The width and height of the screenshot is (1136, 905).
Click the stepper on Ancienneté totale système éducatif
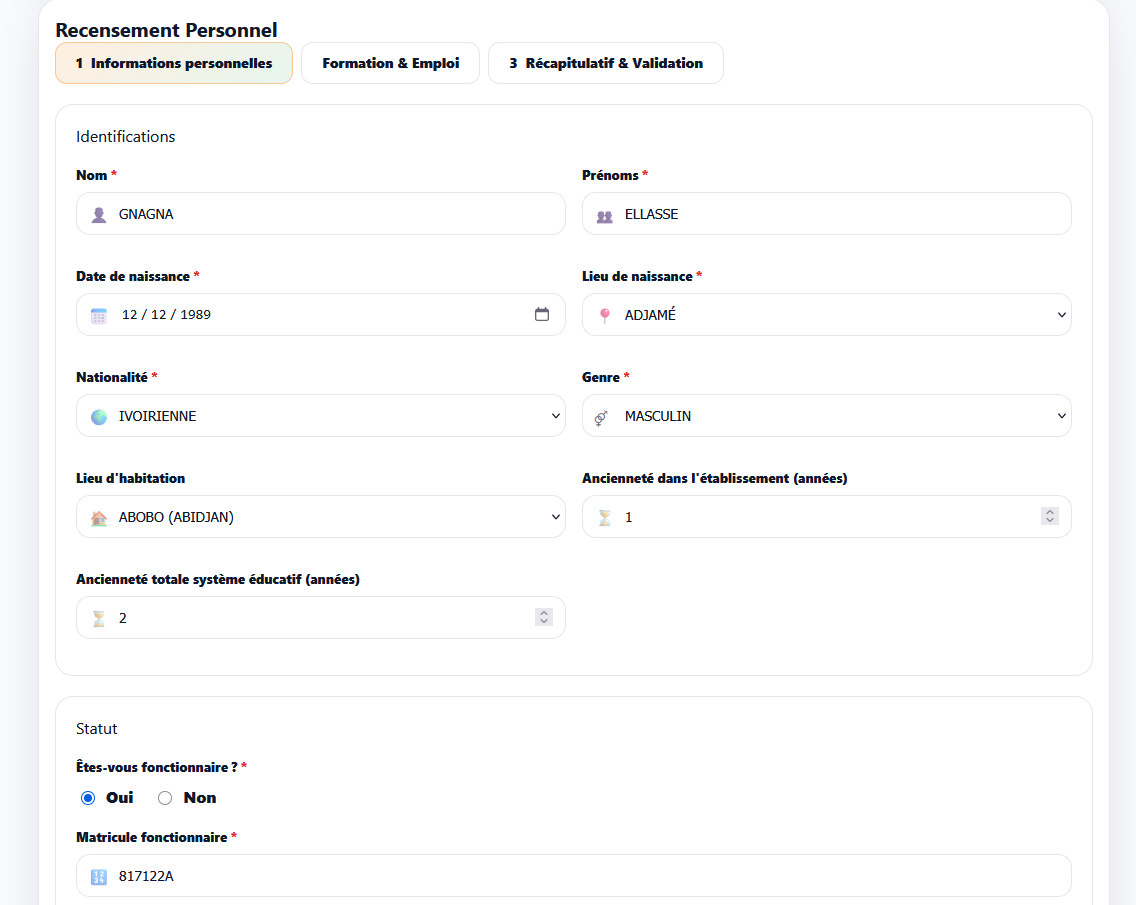point(543,617)
